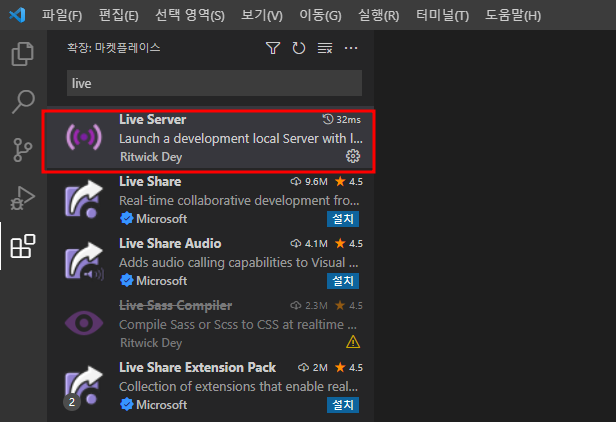The width and height of the screenshot is (616, 422).
Task: Select the Live Share Extension Pack title
Action: [197, 368]
